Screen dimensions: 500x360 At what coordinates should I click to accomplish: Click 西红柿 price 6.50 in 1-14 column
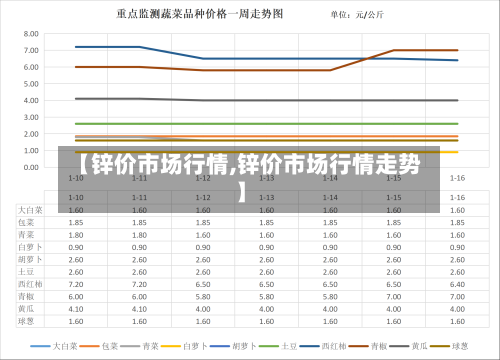point(330,284)
